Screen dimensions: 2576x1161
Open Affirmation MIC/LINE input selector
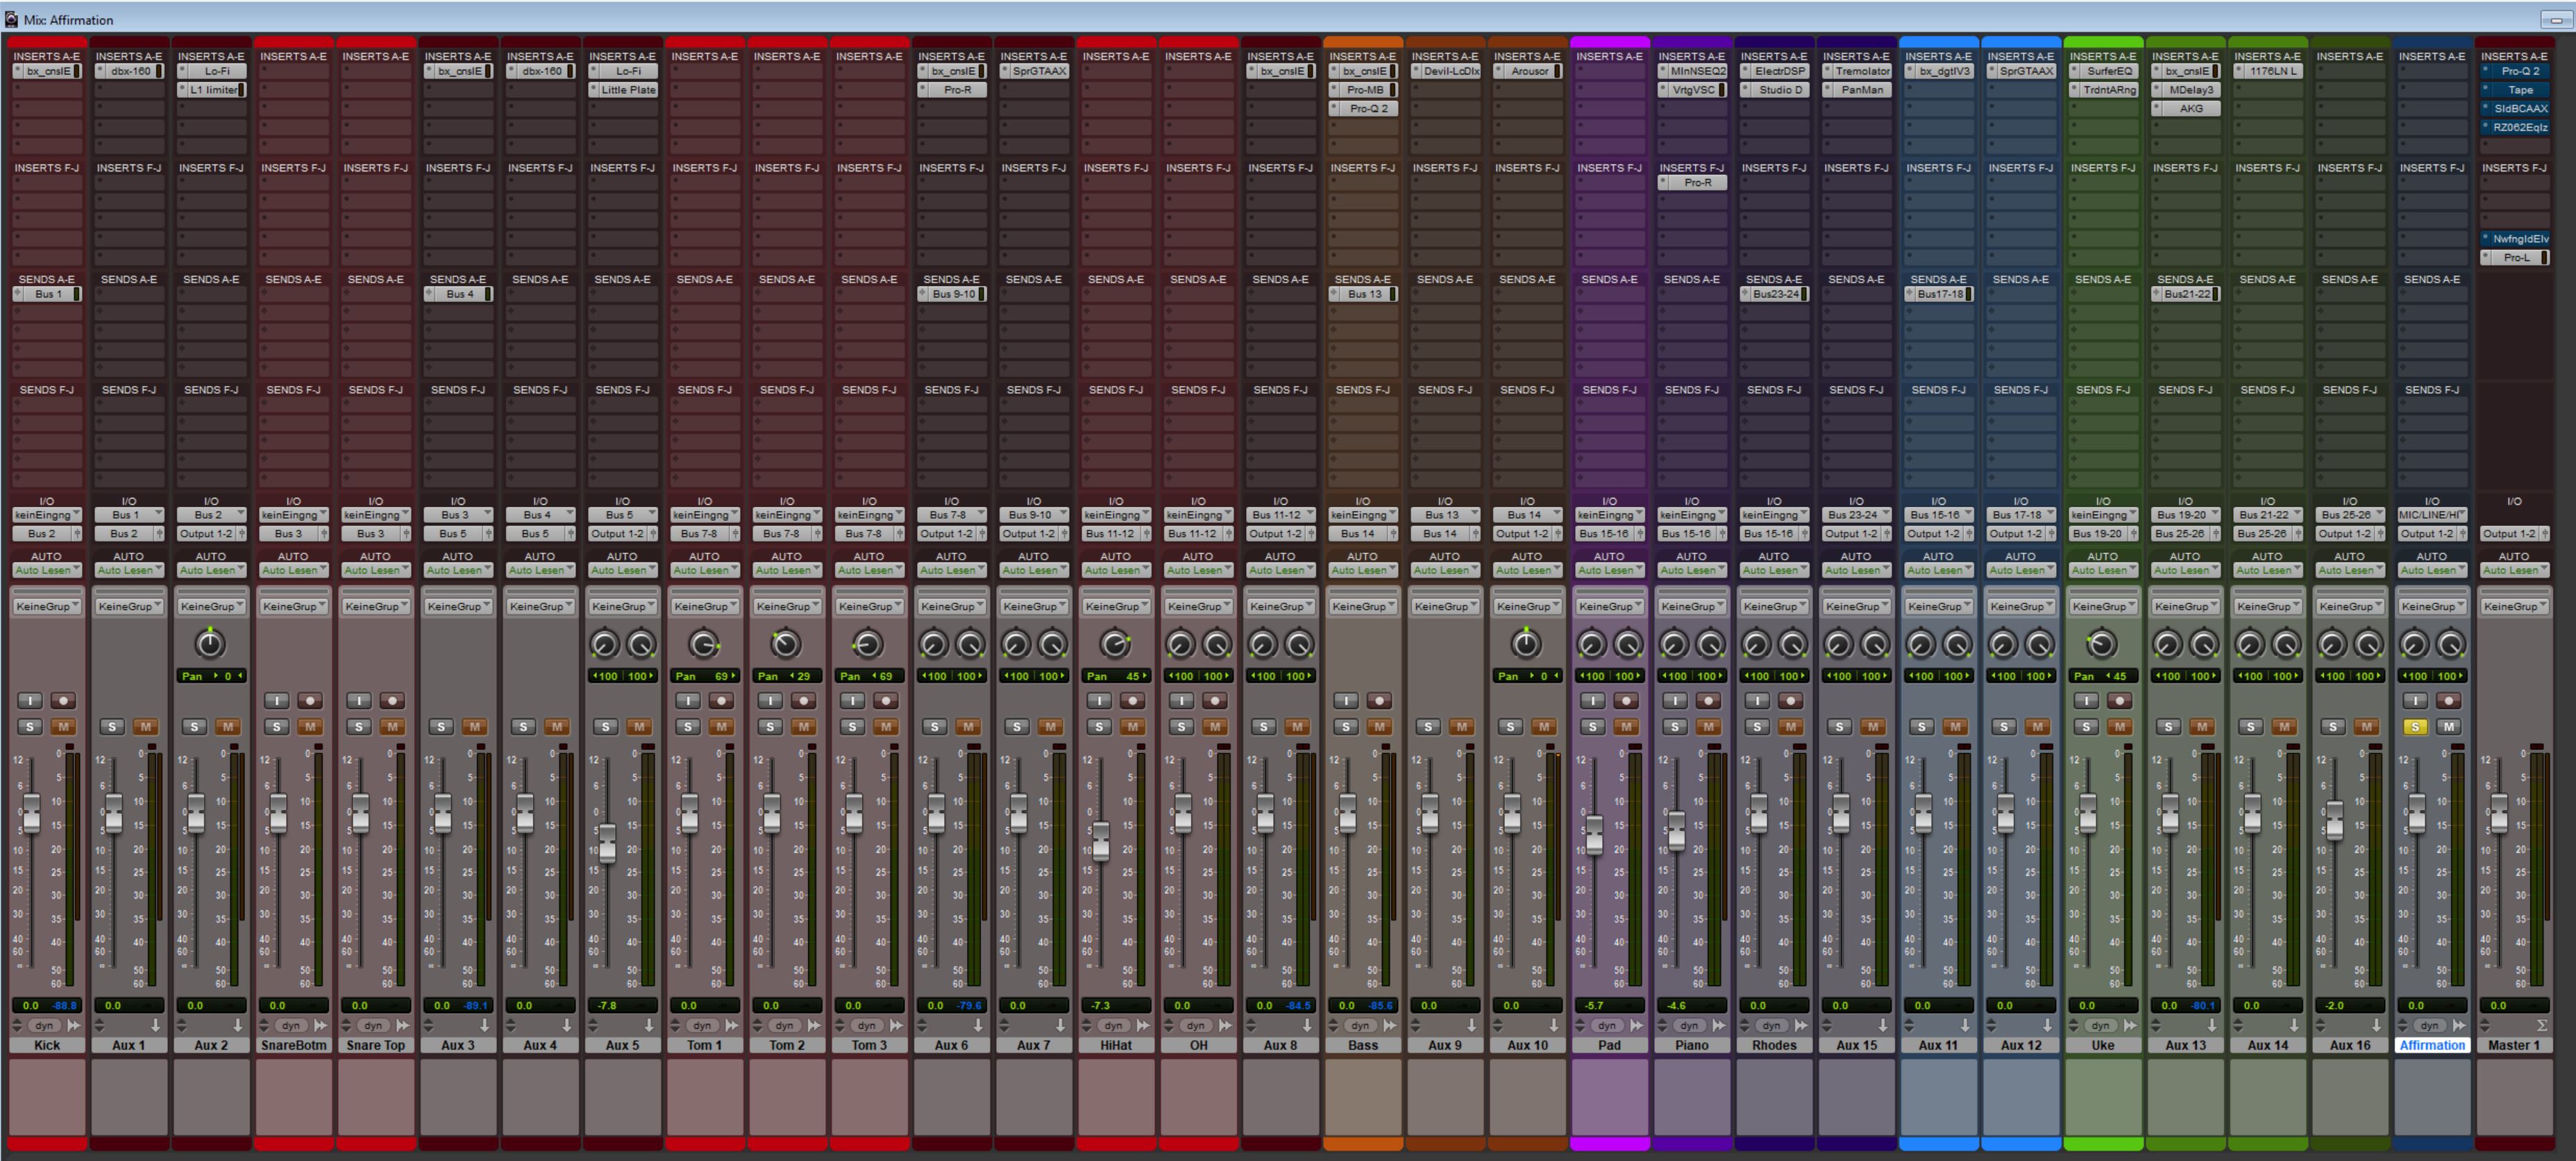coord(2431,515)
